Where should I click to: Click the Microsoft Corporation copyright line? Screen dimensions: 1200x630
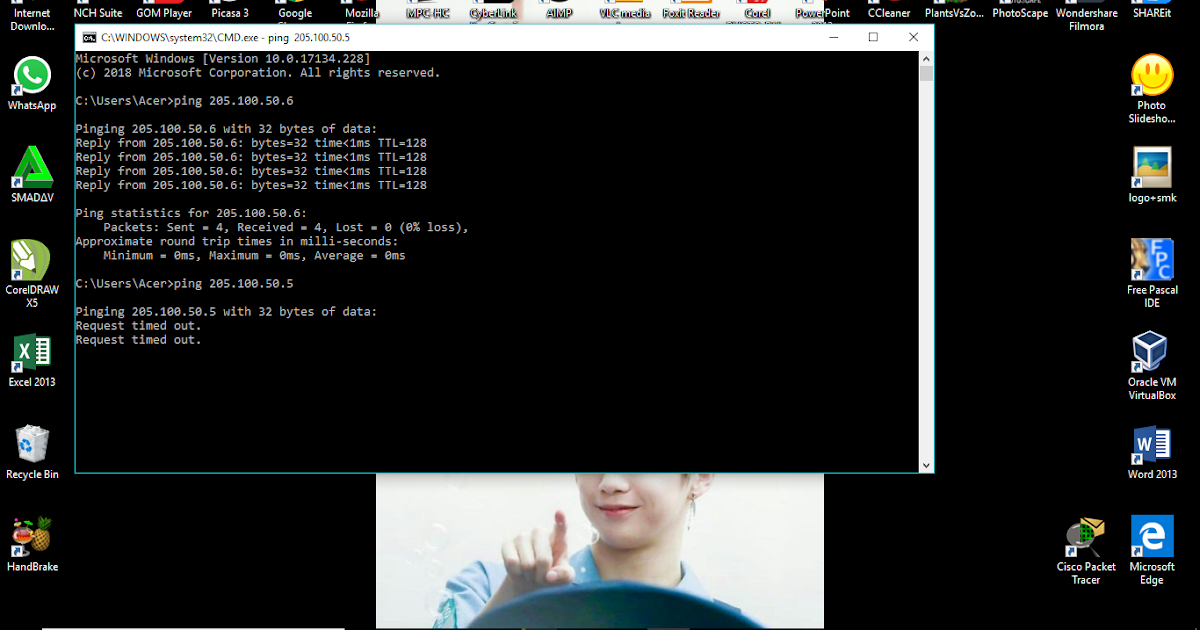pyautogui.click(x=258, y=73)
